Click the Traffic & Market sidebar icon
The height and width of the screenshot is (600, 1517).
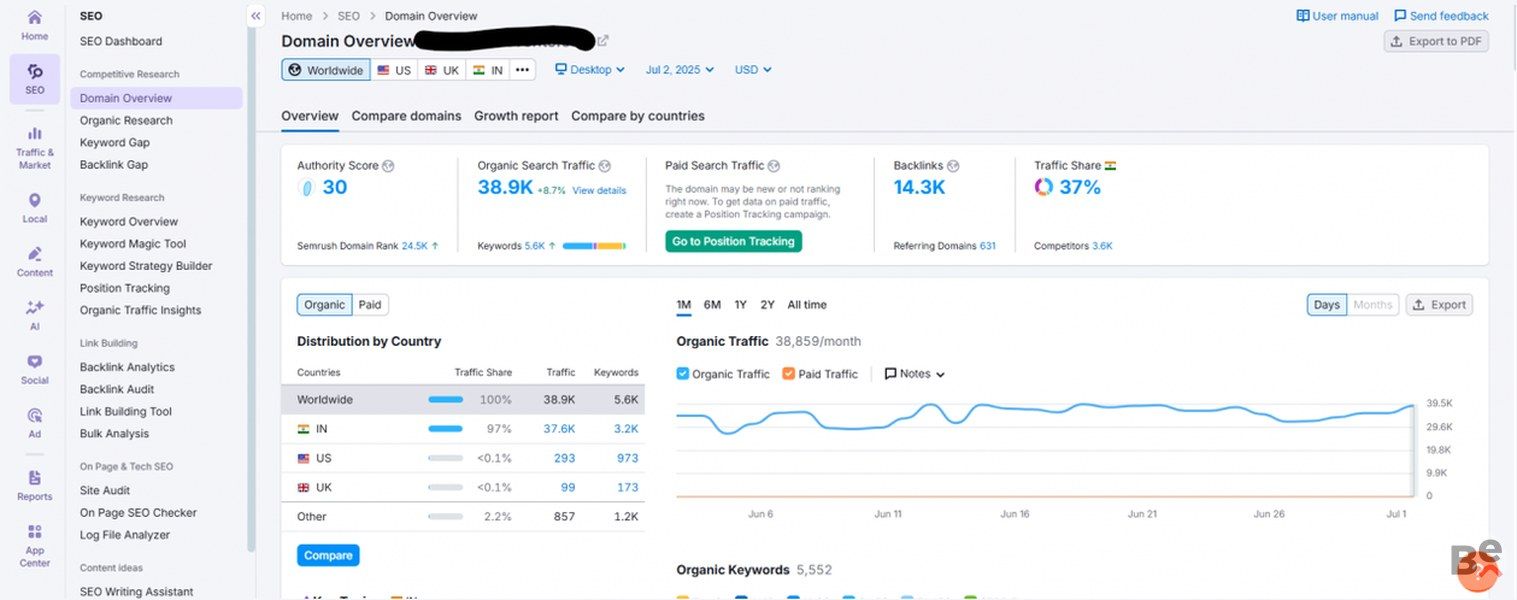34,134
